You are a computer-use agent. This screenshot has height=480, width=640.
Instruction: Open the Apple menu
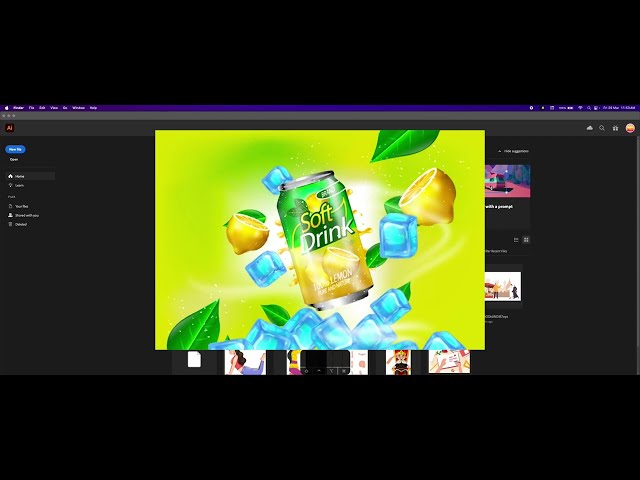click(x=6, y=108)
